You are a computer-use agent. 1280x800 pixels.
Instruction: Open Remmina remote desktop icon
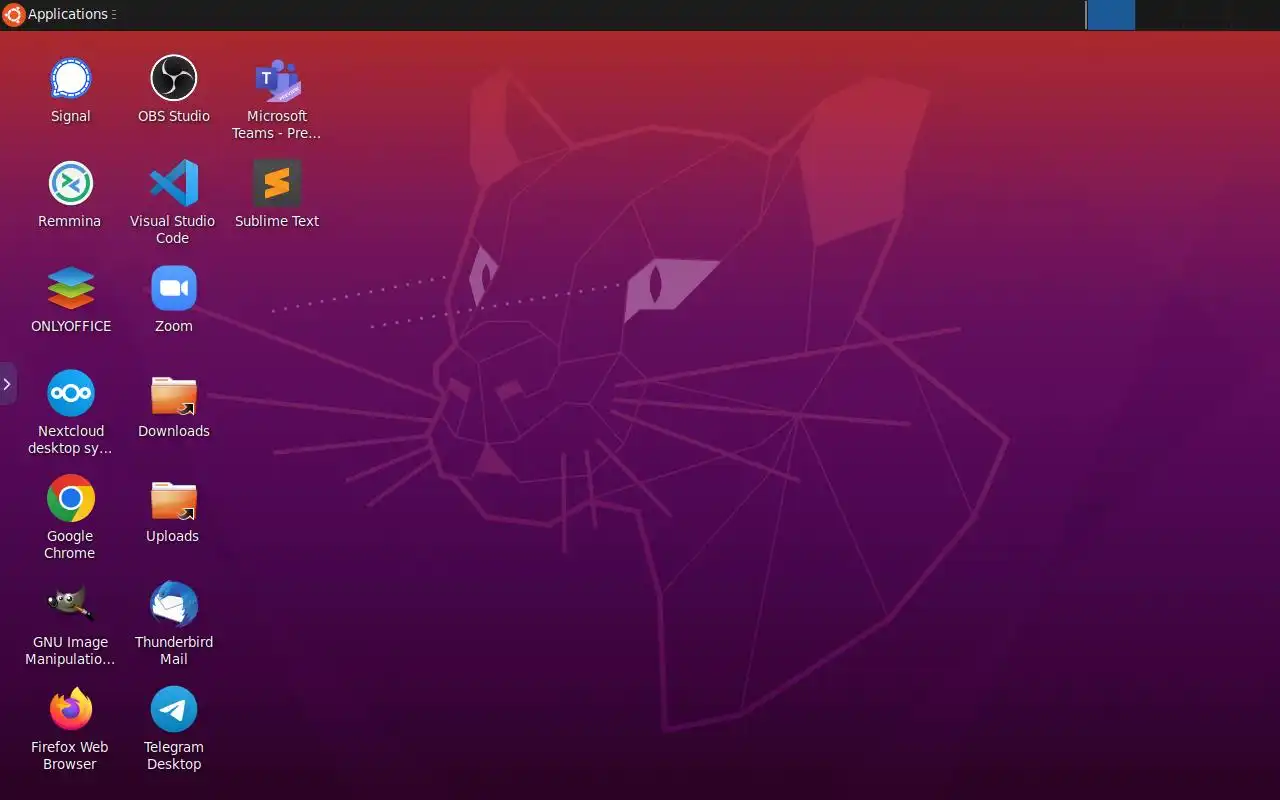(70, 184)
